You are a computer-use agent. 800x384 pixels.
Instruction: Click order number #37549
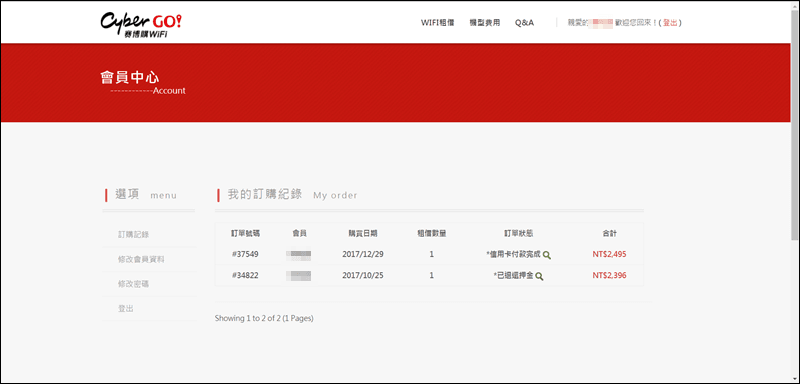tap(245, 254)
